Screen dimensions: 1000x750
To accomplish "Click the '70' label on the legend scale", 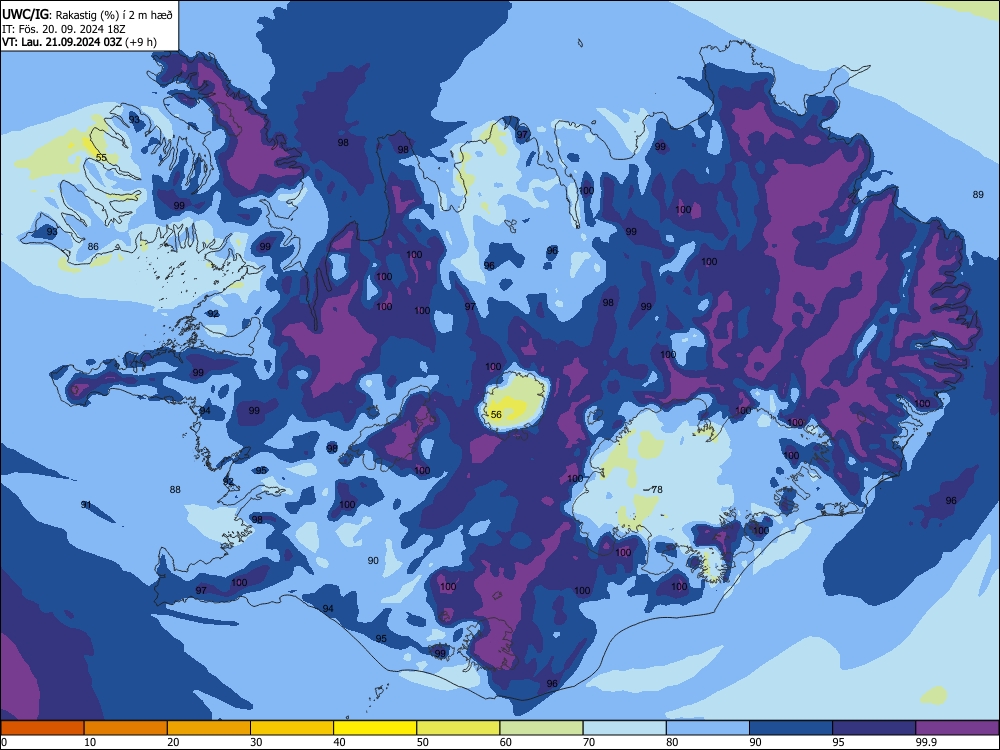I will [x=589, y=742].
